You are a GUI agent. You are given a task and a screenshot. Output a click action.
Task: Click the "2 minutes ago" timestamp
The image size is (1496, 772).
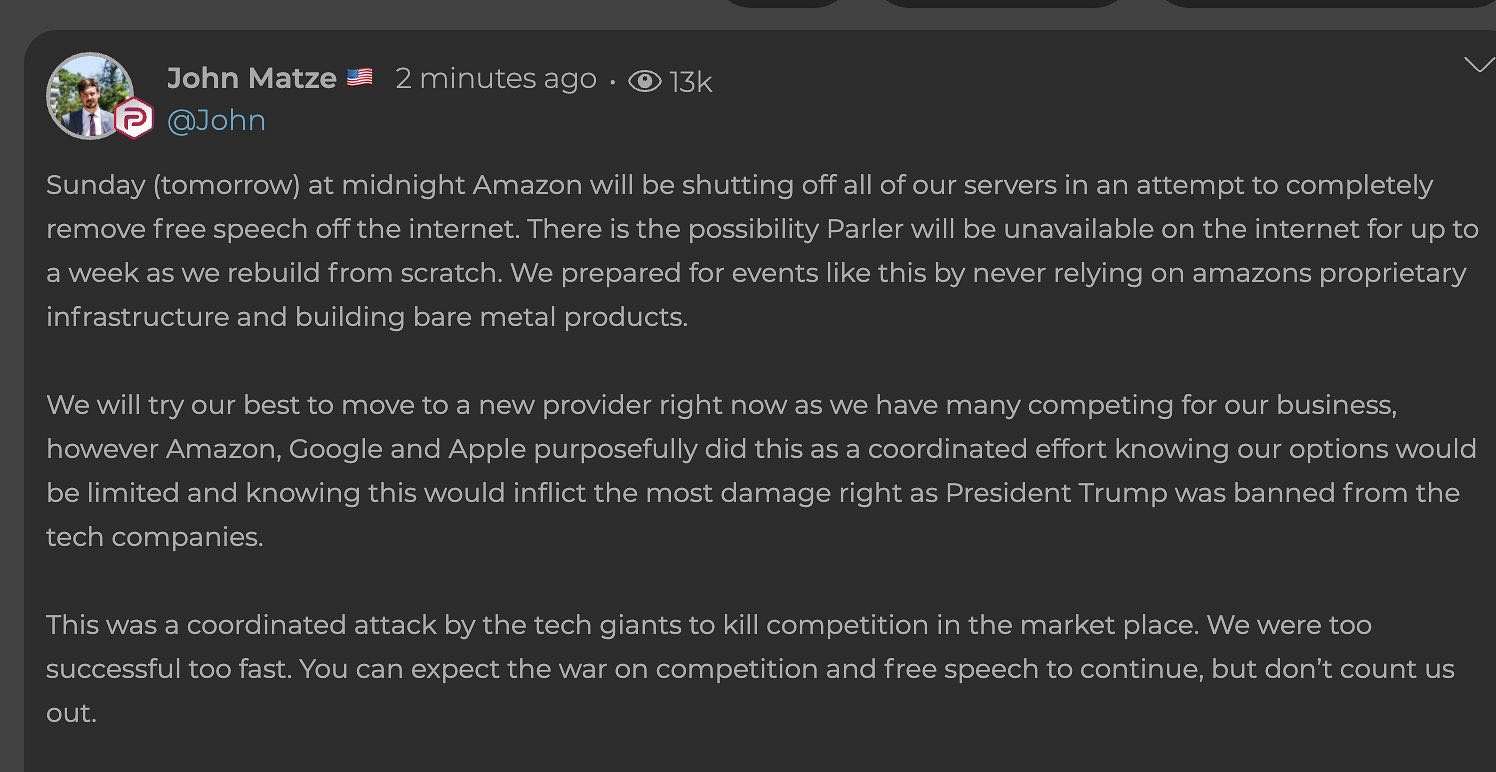tap(496, 78)
